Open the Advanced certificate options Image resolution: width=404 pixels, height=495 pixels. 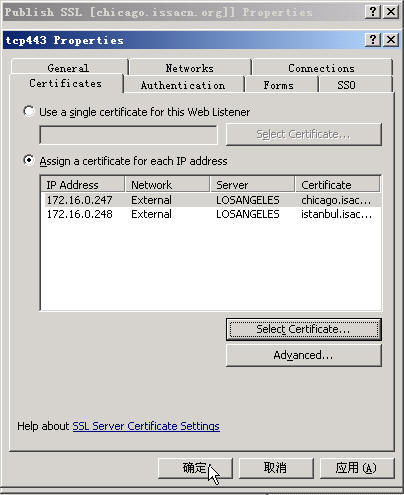coord(304,355)
